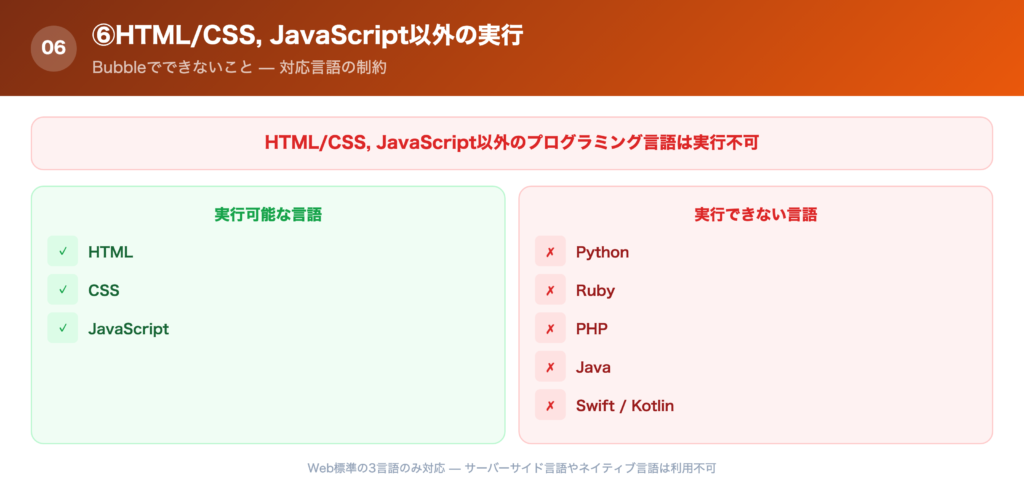The height and width of the screenshot is (498, 1024).
Task: Click the JavaScript list item text
Action: [x=129, y=329]
